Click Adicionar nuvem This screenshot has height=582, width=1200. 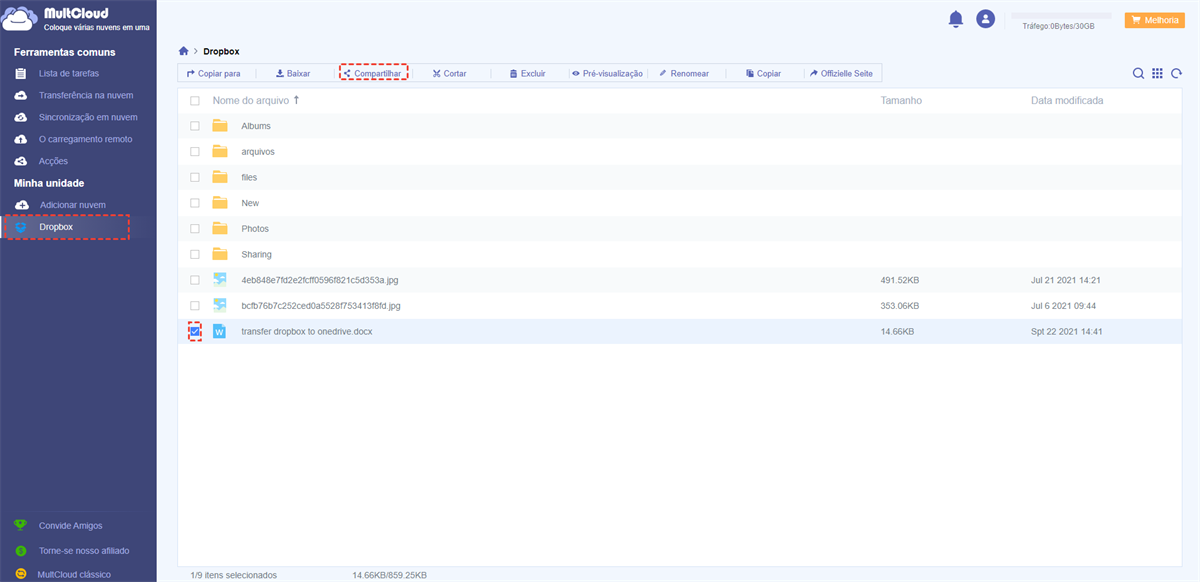tap(73, 205)
